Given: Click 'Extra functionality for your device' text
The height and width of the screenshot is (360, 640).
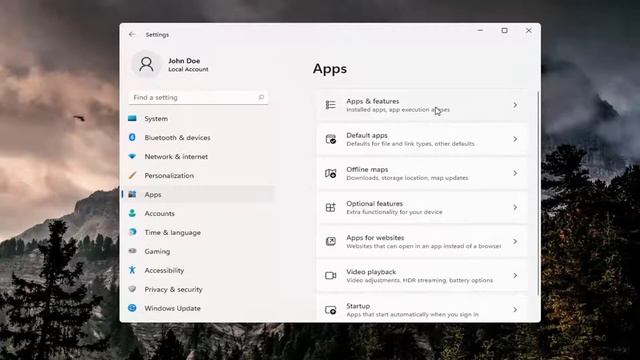Looking at the screenshot, I should (394, 212).
